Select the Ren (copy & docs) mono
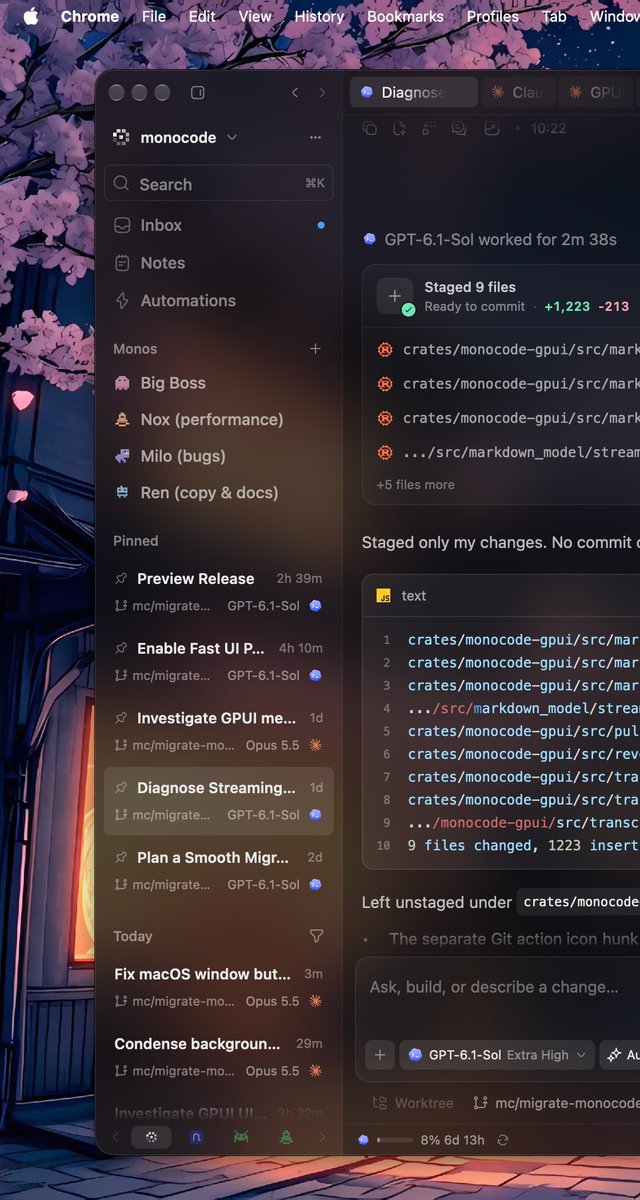Viewport: 640px width, 1200px height. point(218,492)
